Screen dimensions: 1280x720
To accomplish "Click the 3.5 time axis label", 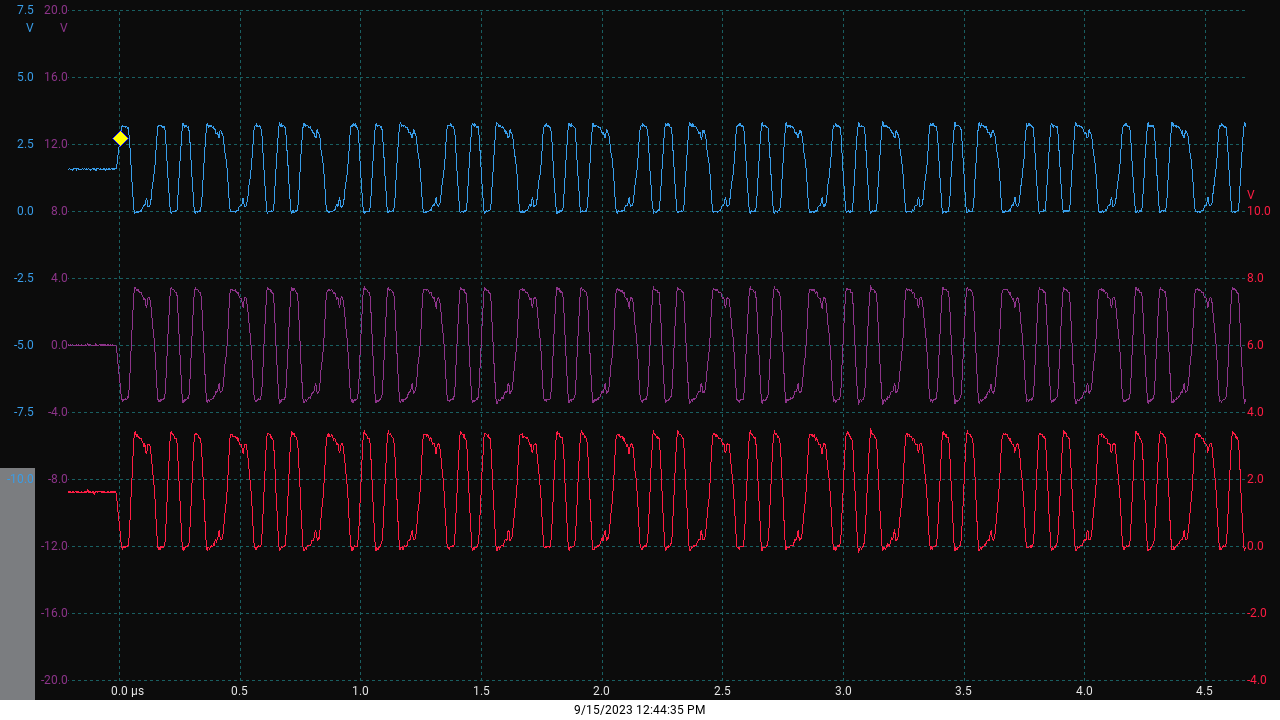I will [x=963, y=691].
